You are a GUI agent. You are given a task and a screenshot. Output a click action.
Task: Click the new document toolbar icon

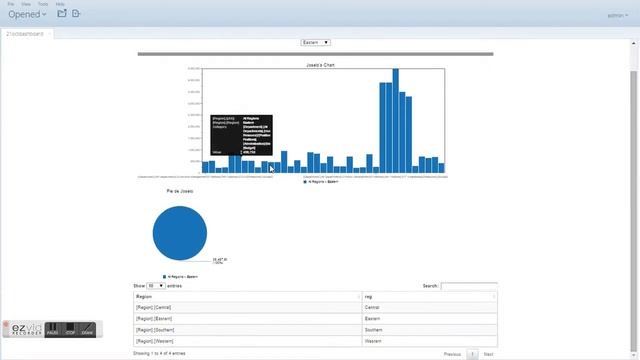coord(76,13)
